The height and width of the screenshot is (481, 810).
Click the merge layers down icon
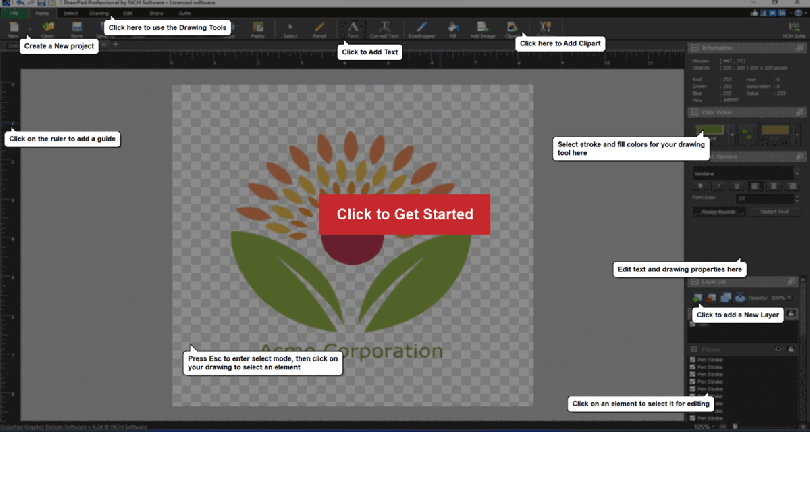[740, 298]
